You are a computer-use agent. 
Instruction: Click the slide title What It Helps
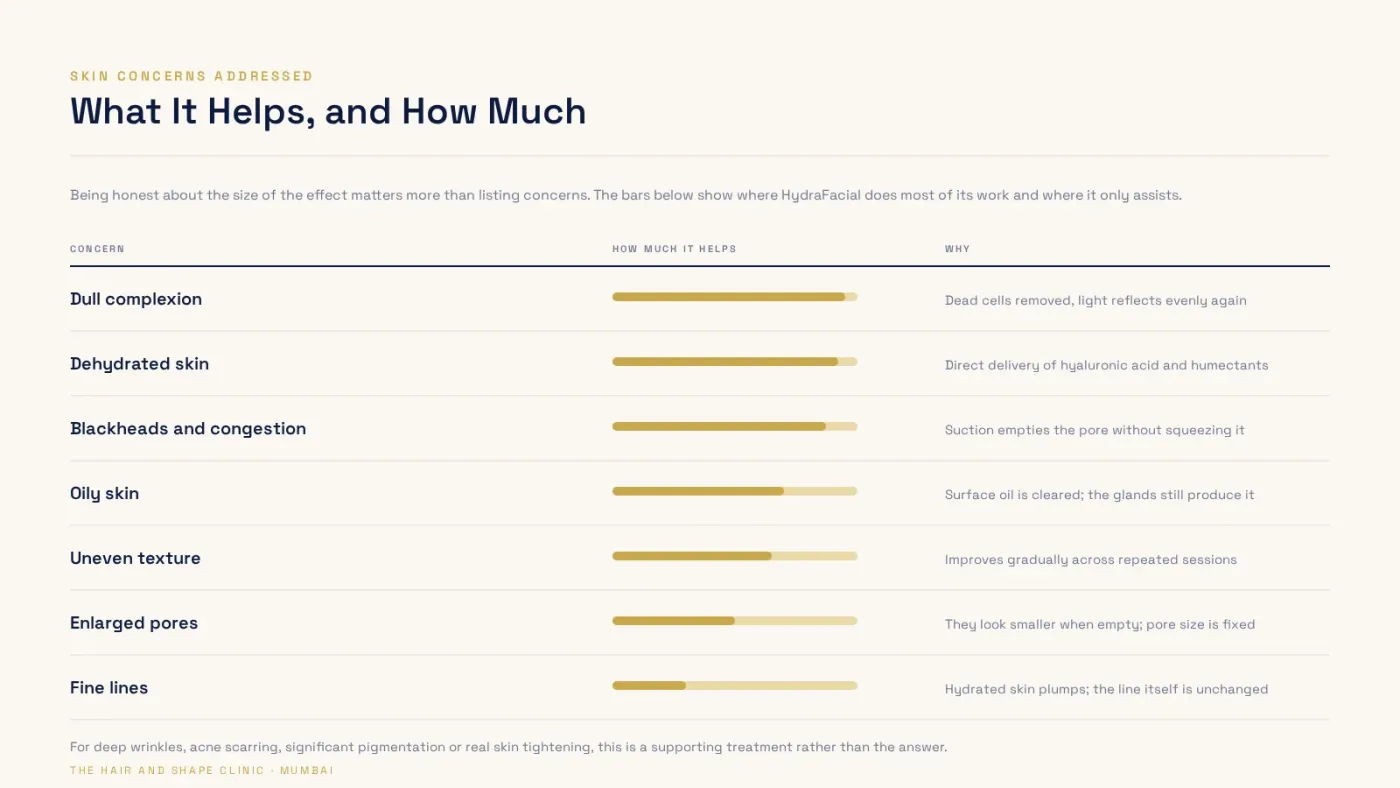click(x=328, y=111)
